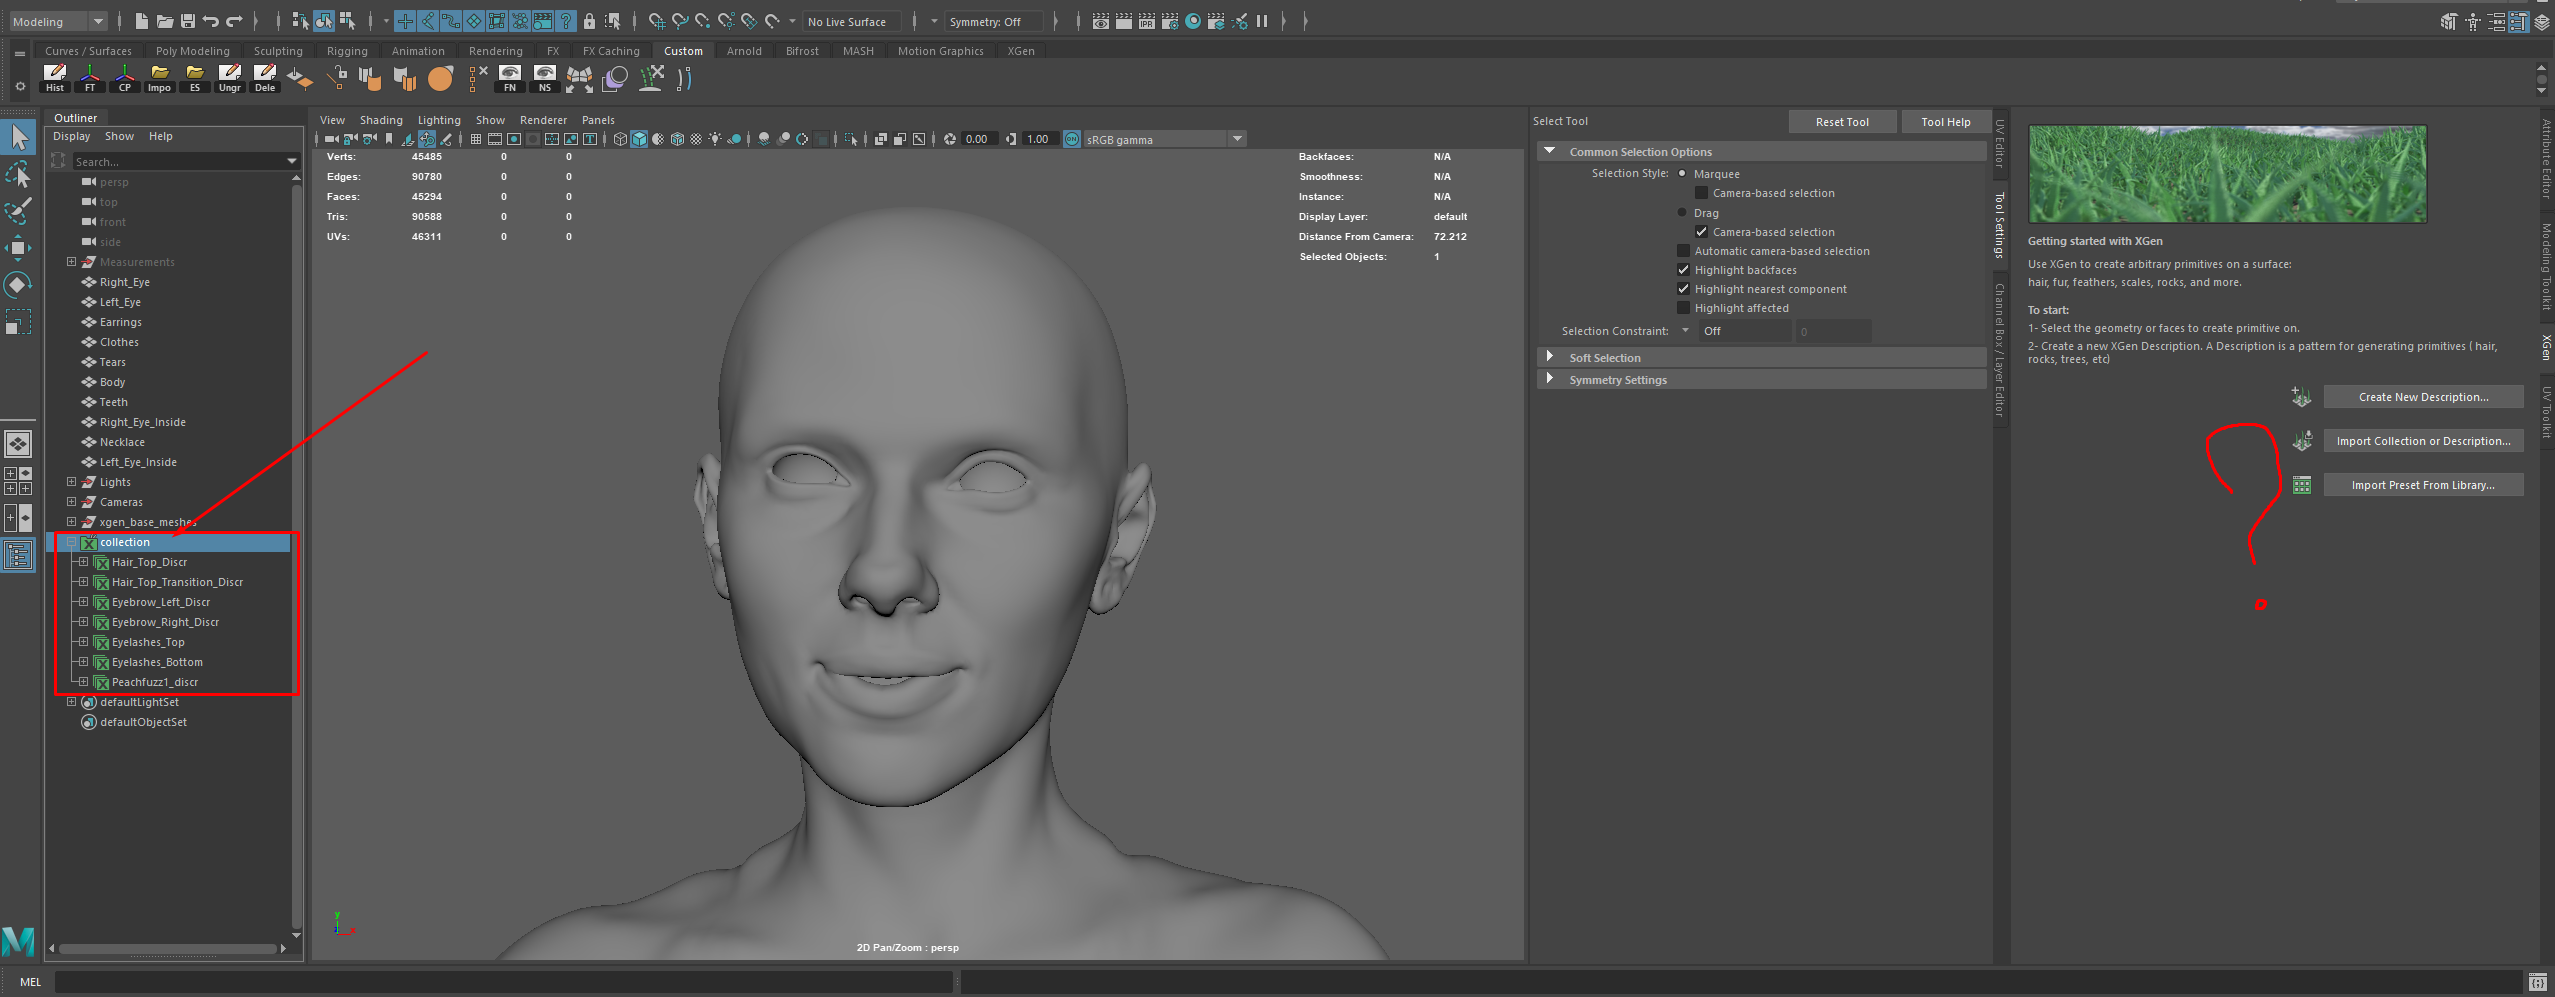The height and width of the screenshot is (997, 2555).
Task: Toggle view transform ON button beside sRGB gamma
Action: [x=1072, y=139]
